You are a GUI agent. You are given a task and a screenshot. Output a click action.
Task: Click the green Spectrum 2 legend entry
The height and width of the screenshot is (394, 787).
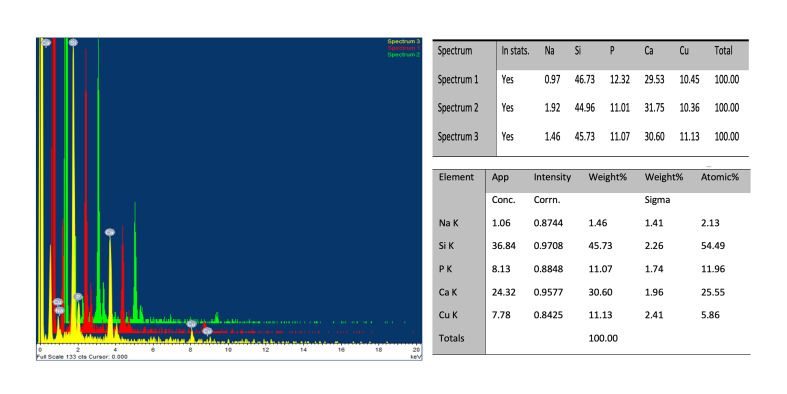coord(404,55)
